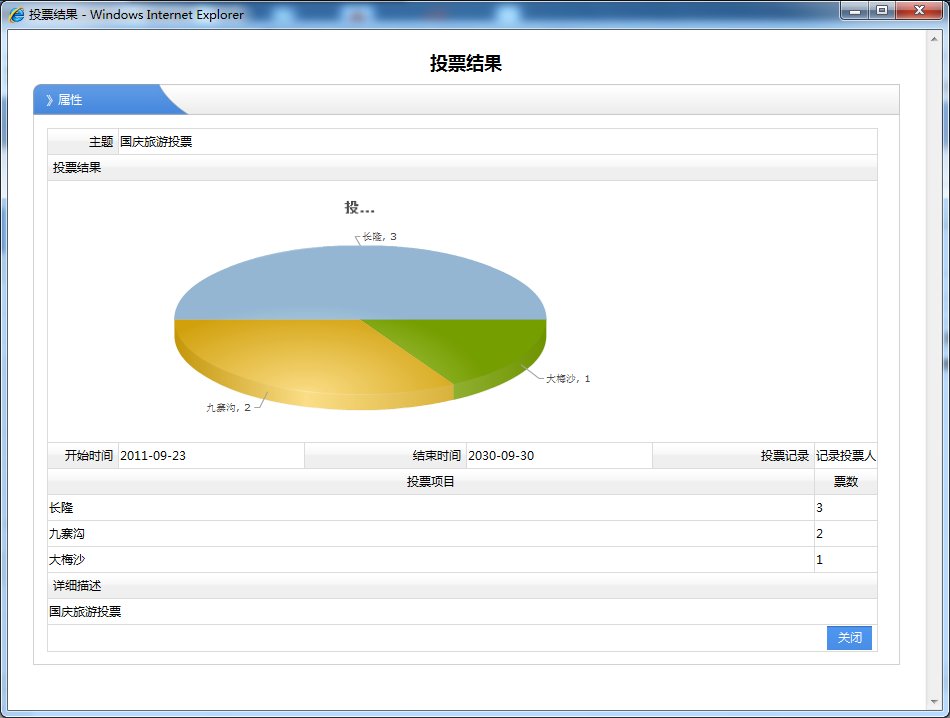The width and height of the screenshot is (950, 718).
Task: Click the Internet Explorer icon in title bar
Action: (17, 15)
